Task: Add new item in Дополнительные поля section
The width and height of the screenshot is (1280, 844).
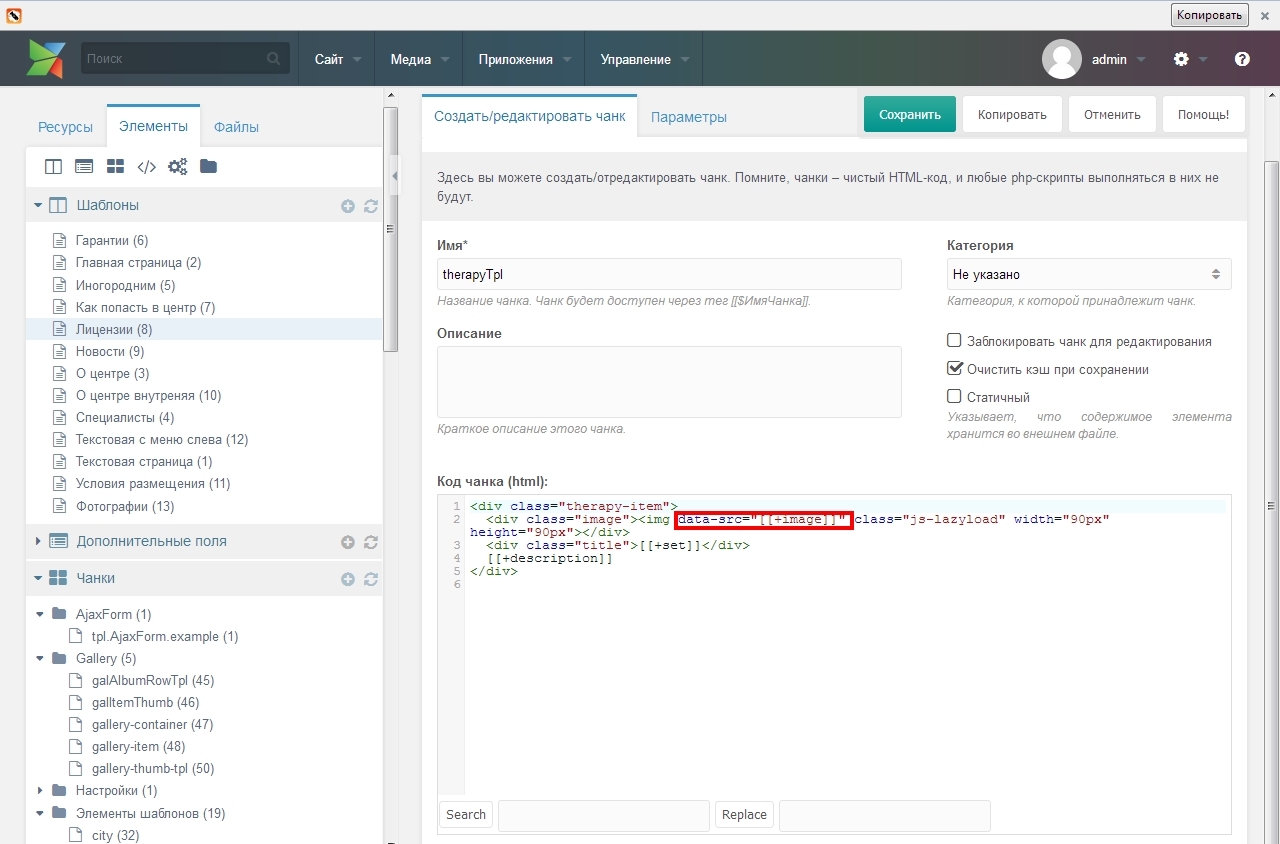Action: click(x=348, y=542)
